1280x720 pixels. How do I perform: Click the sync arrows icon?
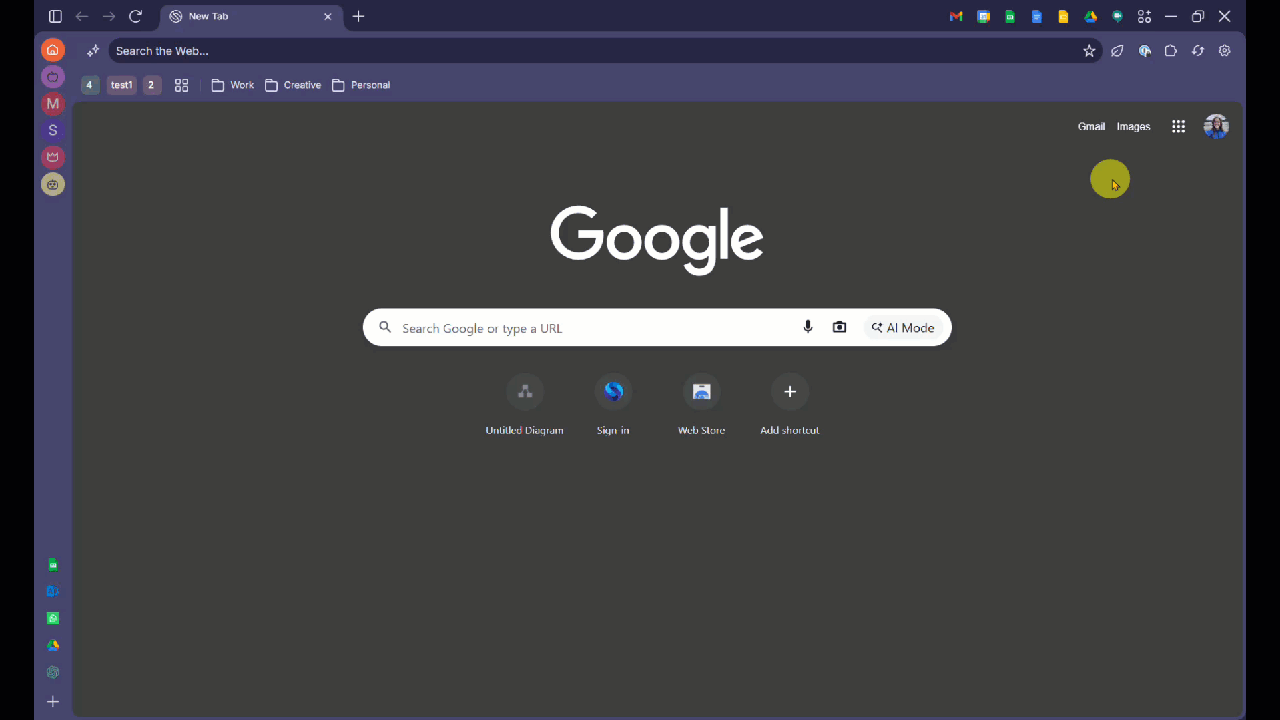tap(1198, 51)
